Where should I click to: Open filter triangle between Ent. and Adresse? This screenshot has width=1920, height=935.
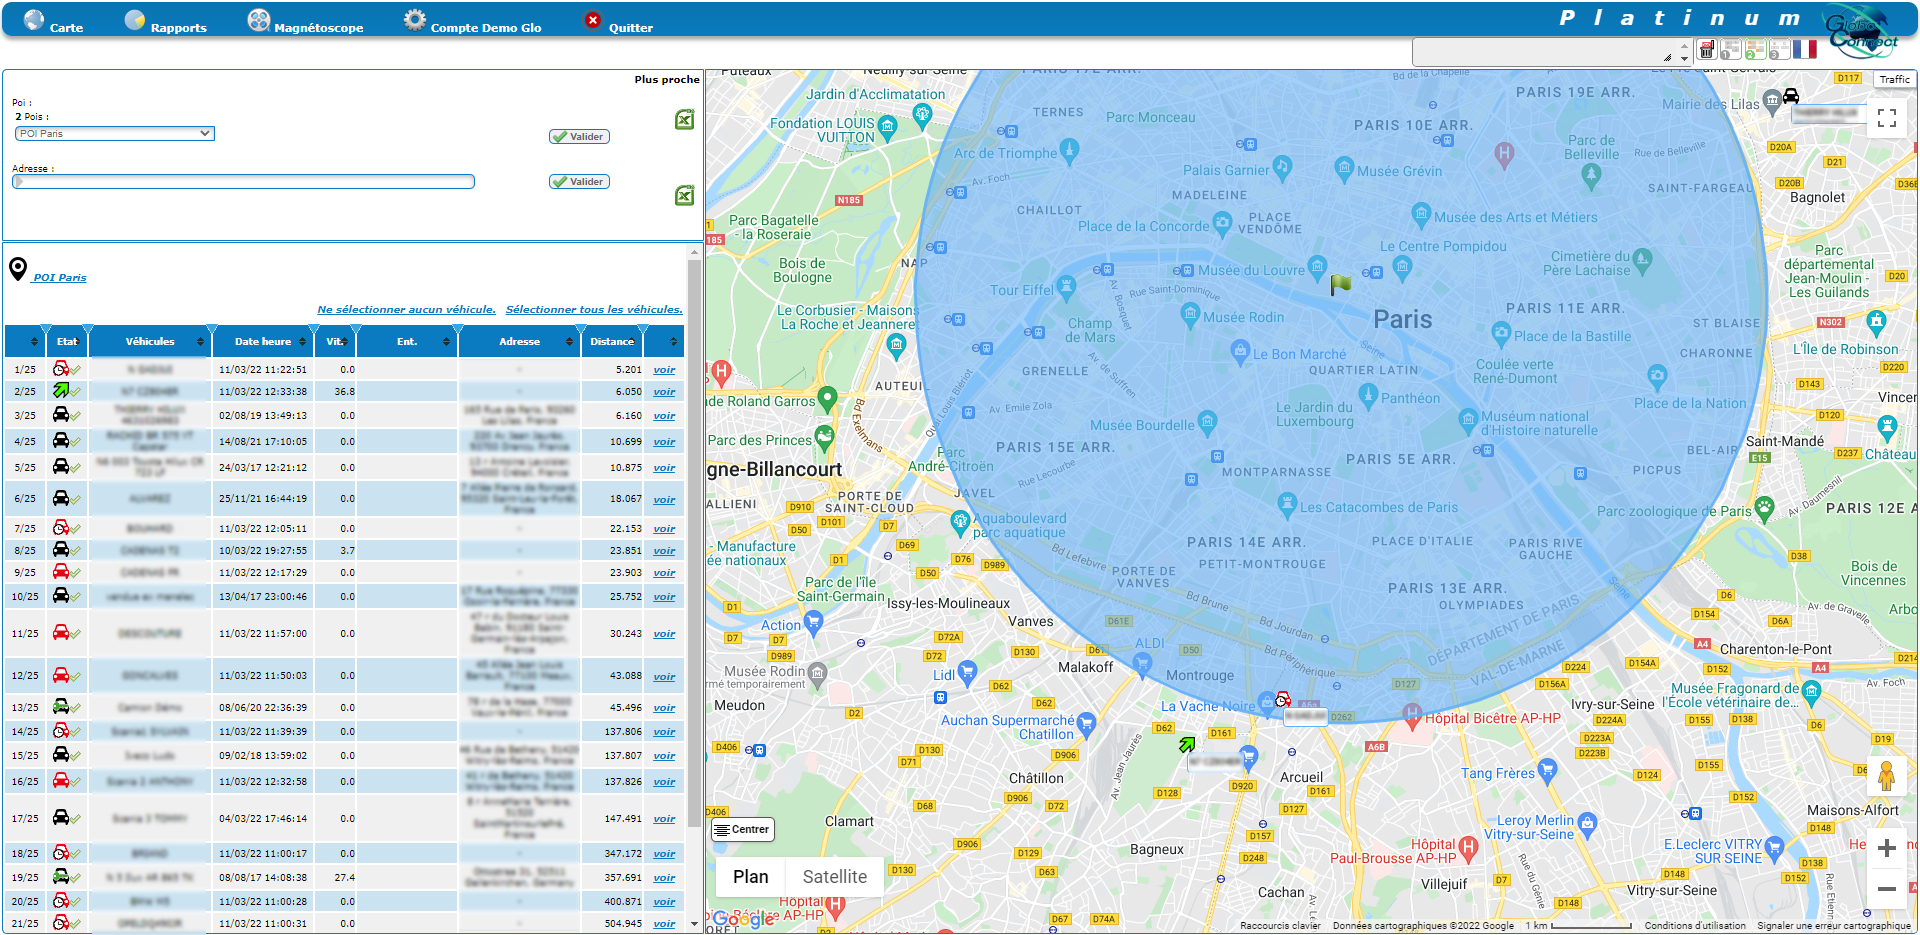coord(458,329)
